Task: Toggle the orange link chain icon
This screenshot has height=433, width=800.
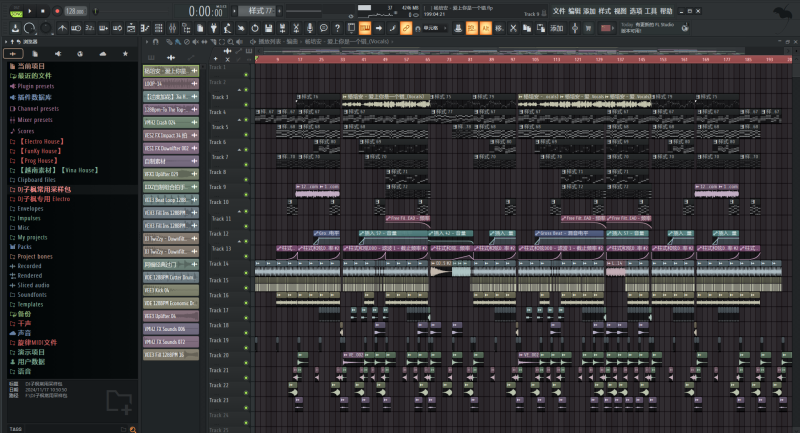Action: pos(406,28)
